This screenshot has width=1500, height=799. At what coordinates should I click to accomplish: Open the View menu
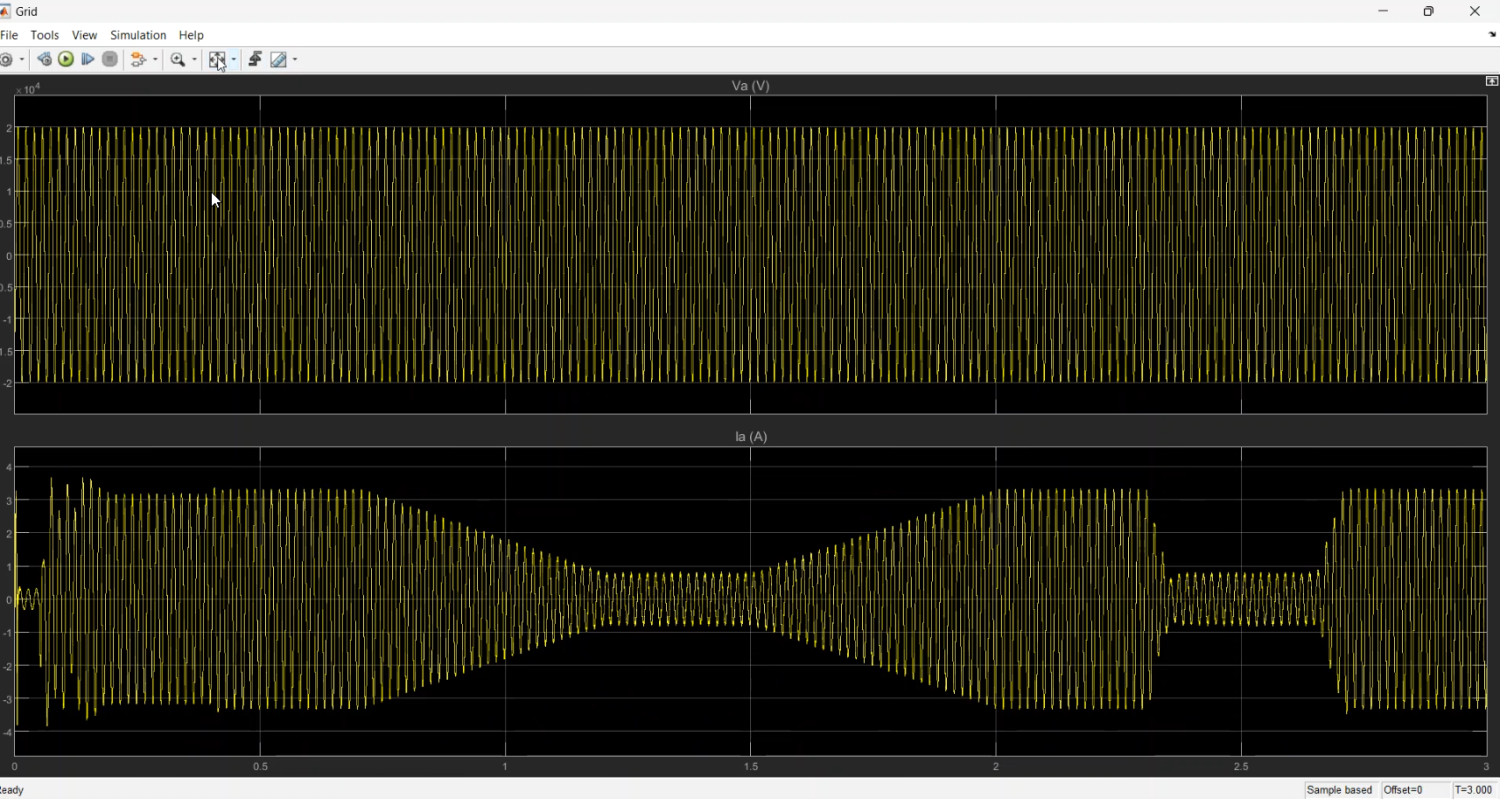point(84,35)
